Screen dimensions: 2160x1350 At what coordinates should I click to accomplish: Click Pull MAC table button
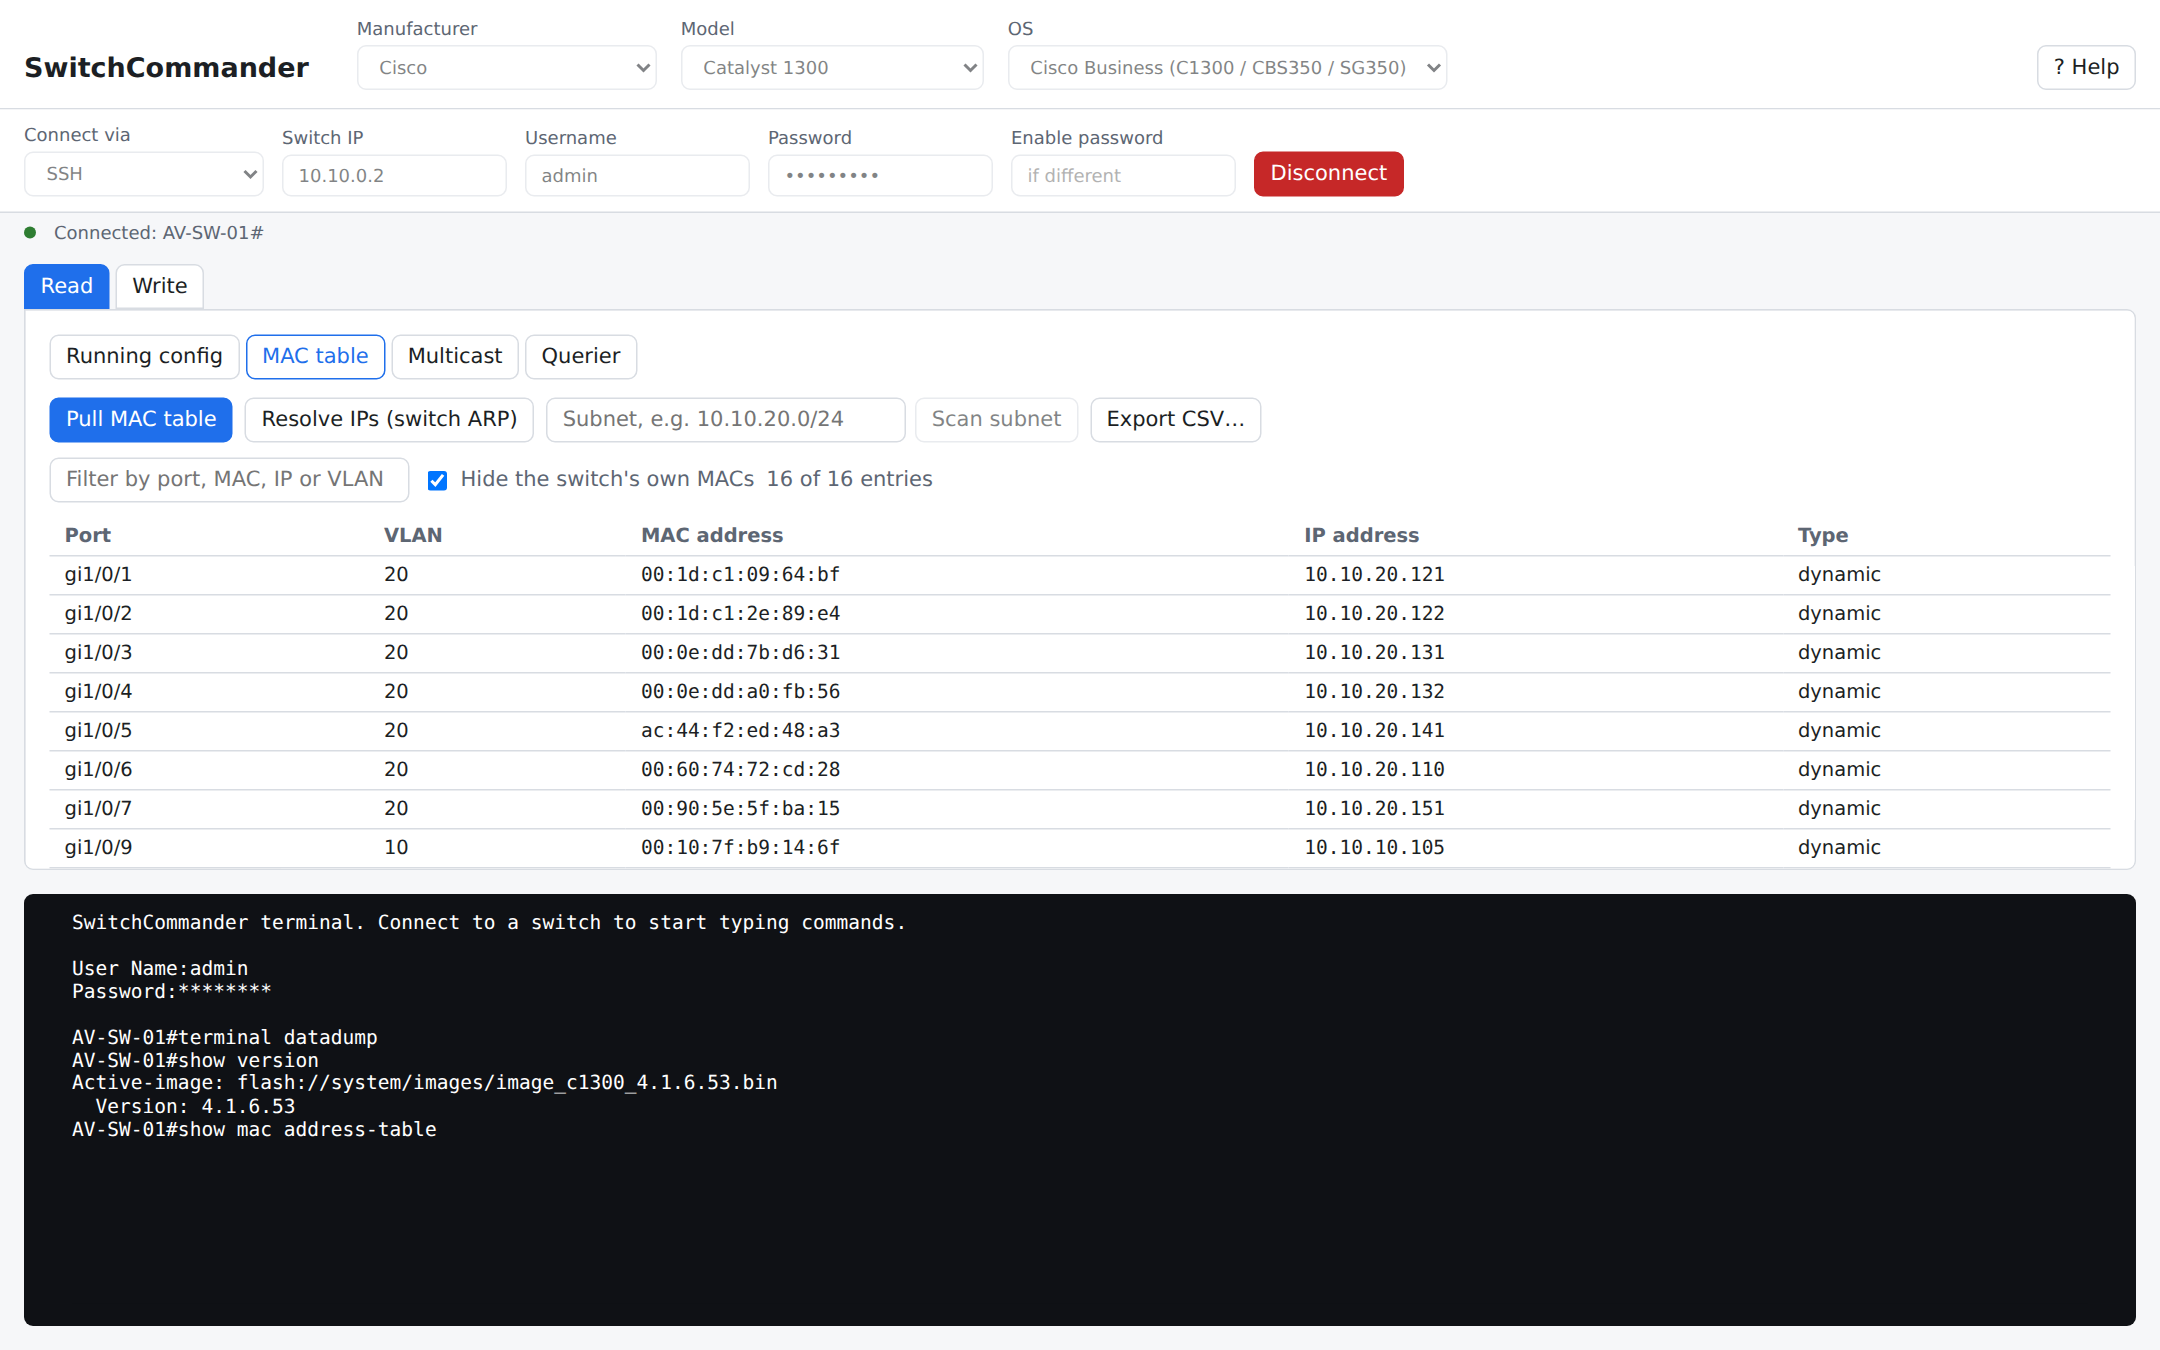pyautogui.click(x=141, y=420)
